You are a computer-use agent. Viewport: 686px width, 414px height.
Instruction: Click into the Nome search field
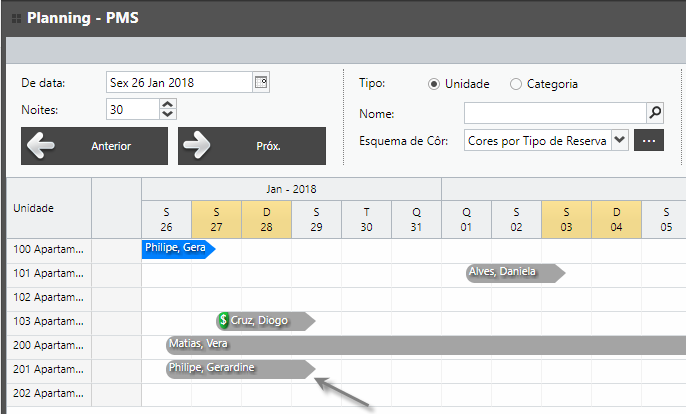click(x=554, y=113)
